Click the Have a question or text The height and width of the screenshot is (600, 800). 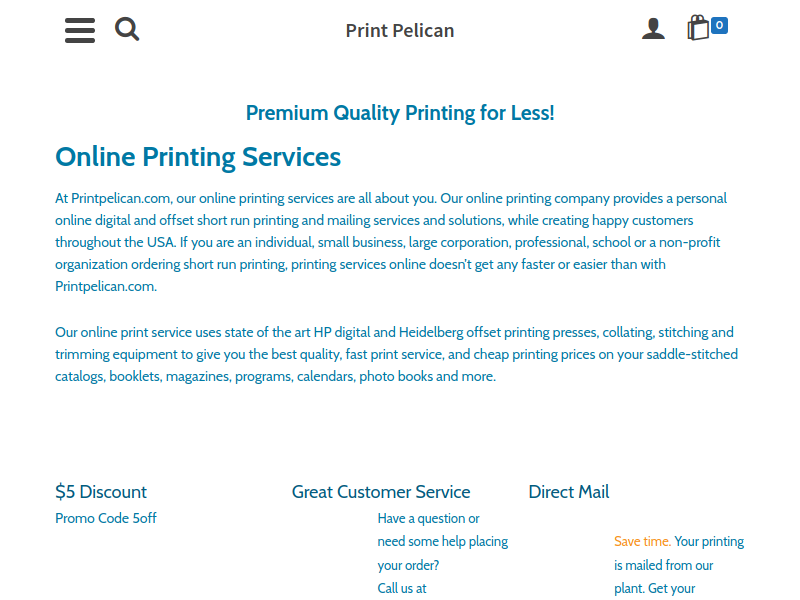(x=429, y=518)
